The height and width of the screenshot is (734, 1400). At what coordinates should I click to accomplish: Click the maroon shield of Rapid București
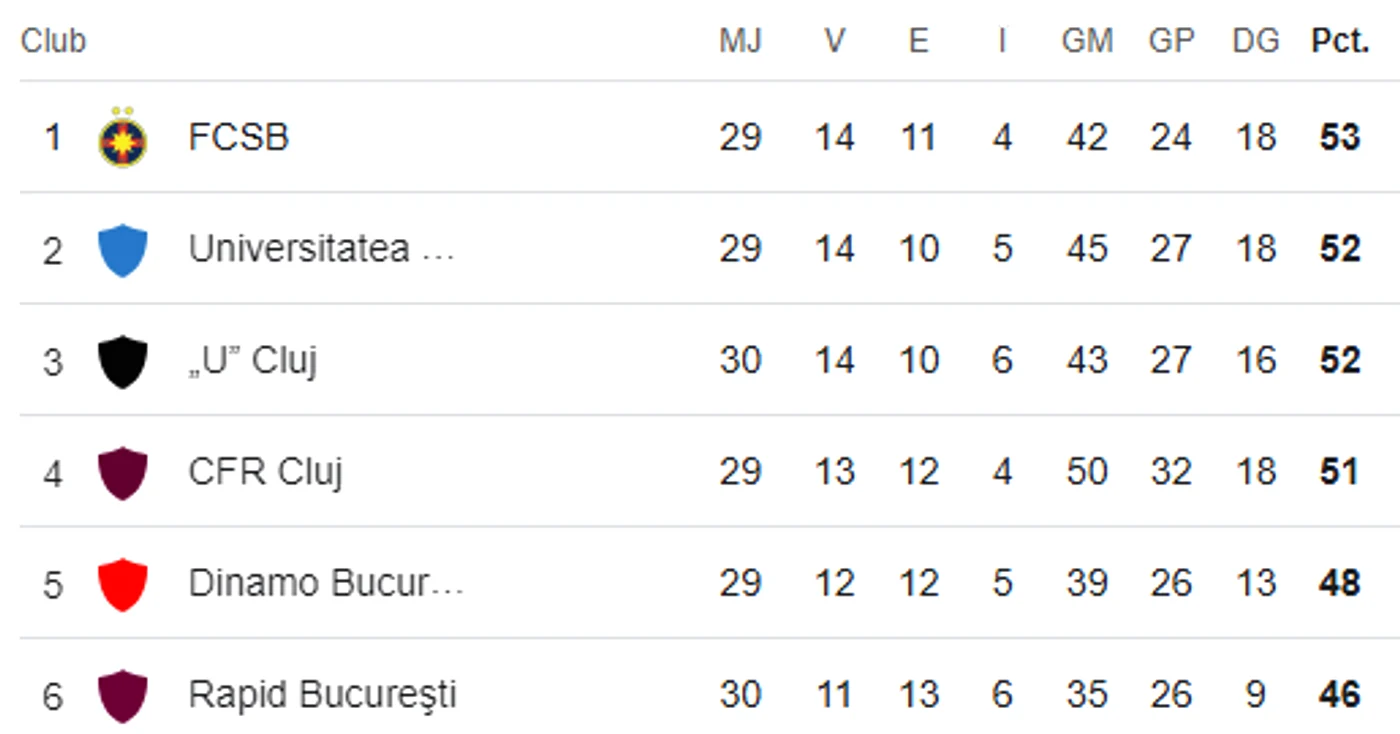123,695
